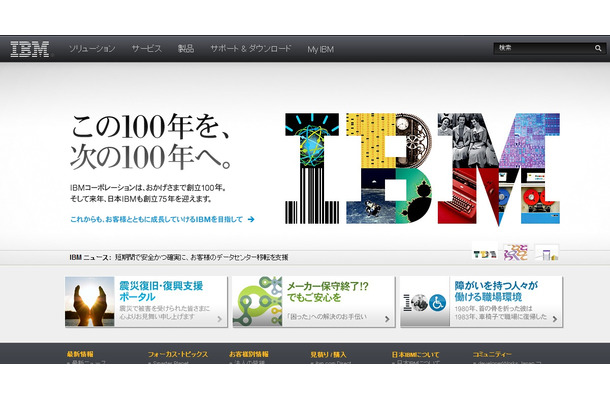Select the IBM collage carousel thumbnail
610x400 pixels.
pyautogui.click(x=485, y=253)
